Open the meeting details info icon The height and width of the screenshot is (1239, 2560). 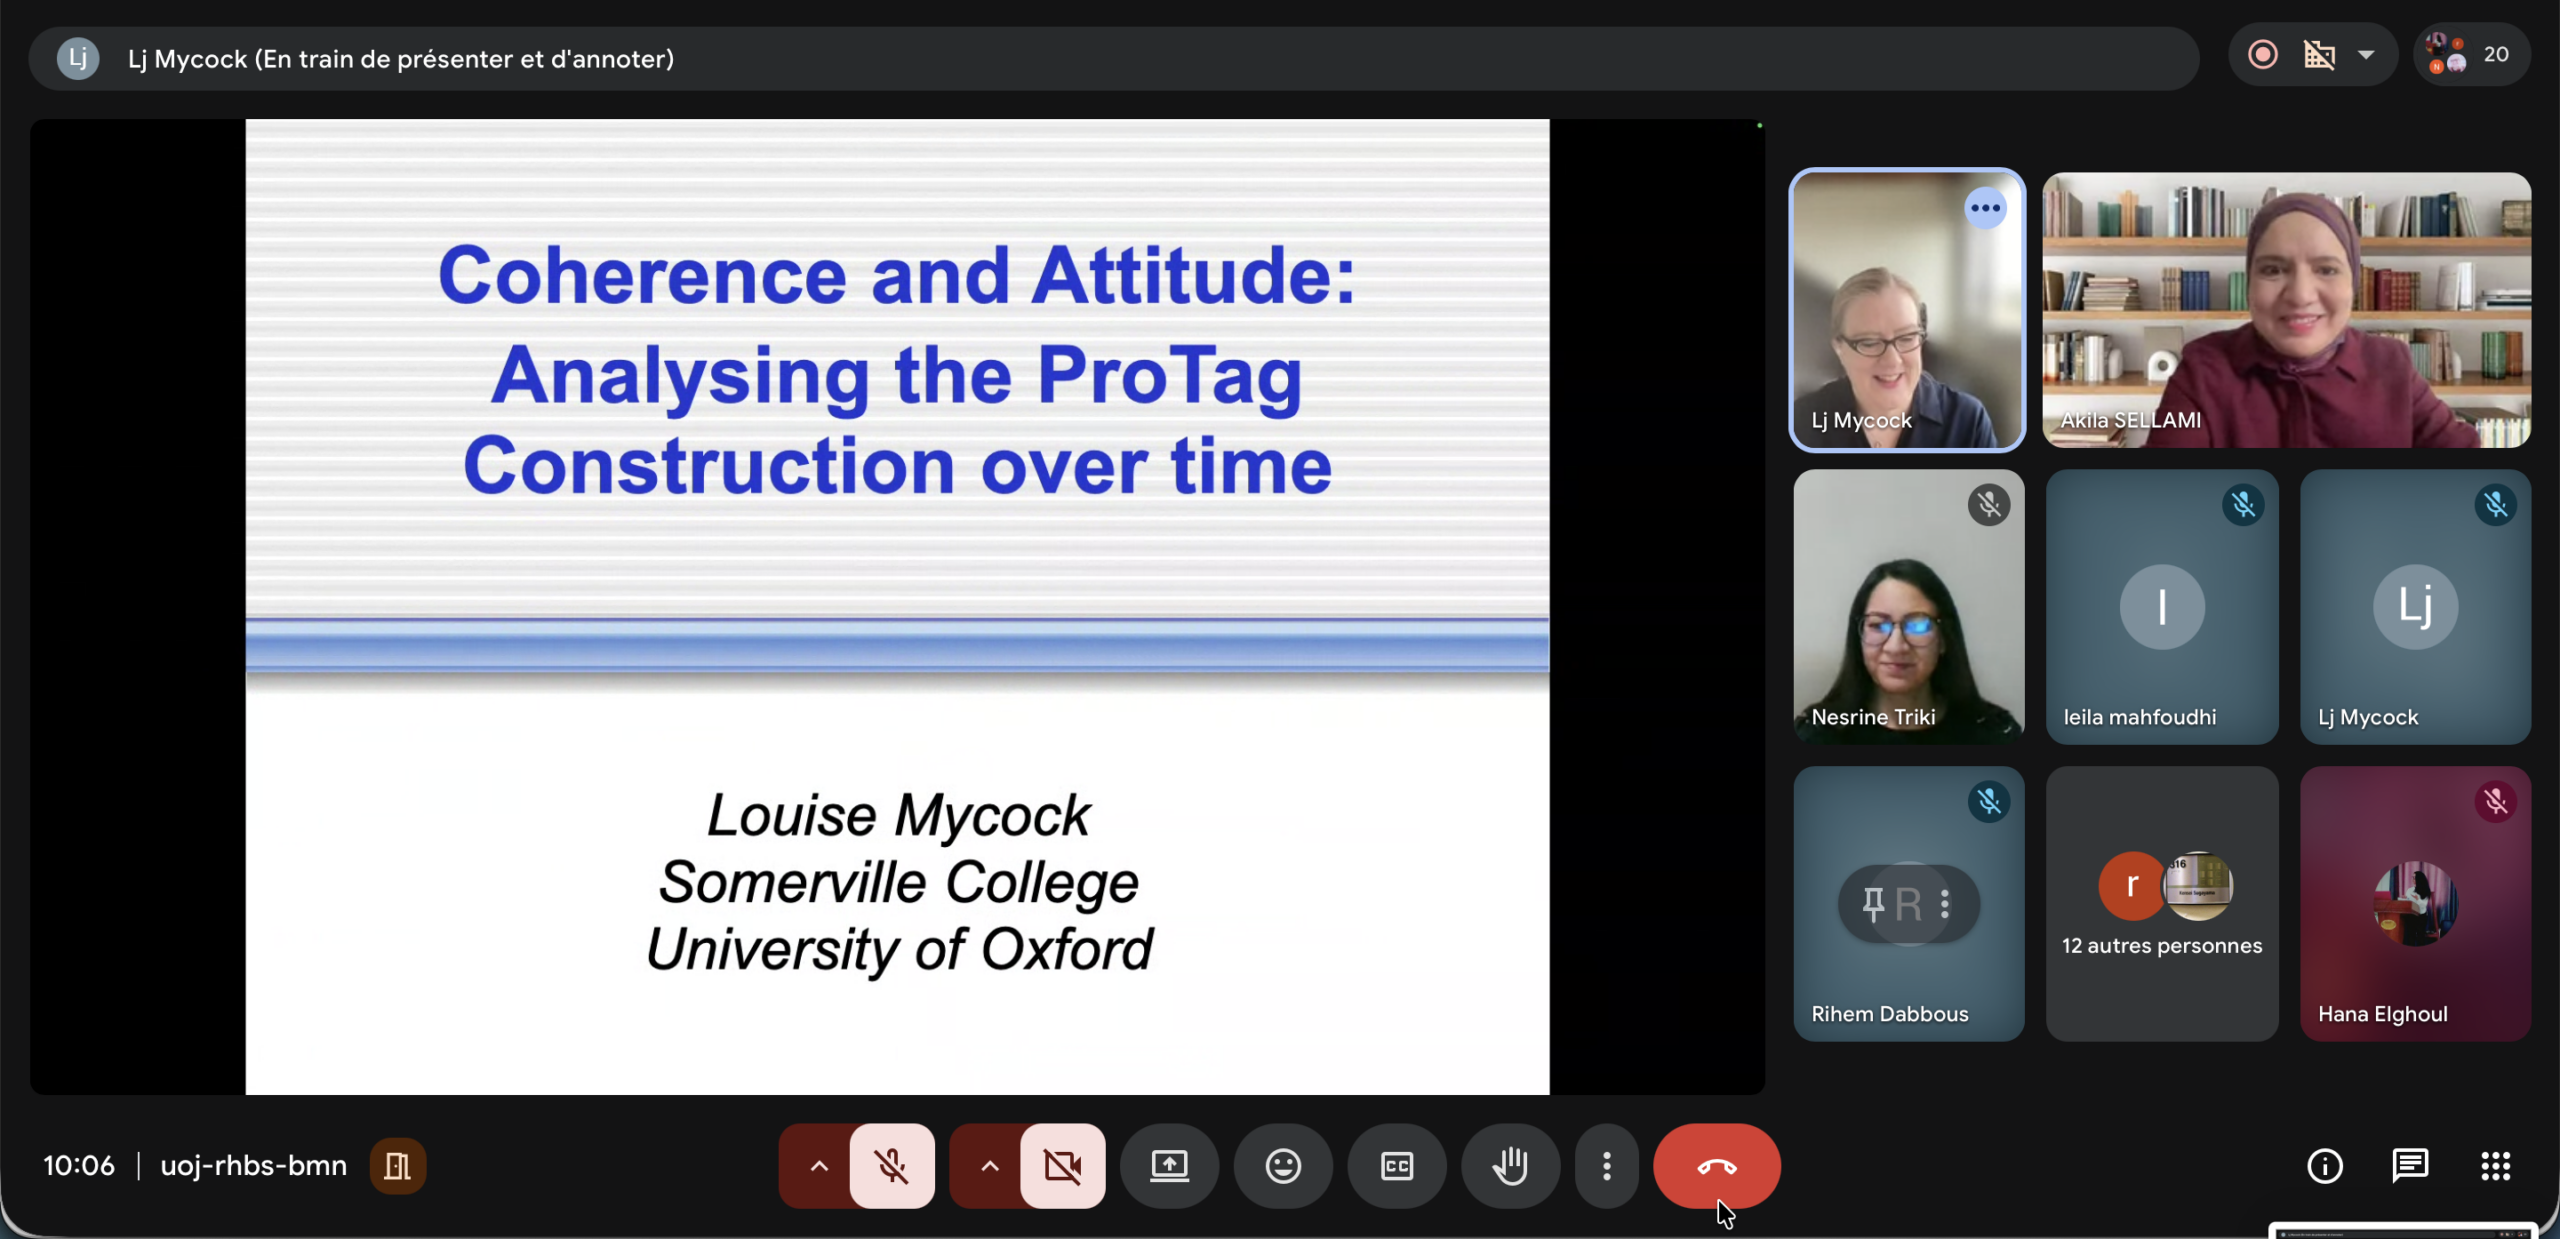tap(2324, 1165)
